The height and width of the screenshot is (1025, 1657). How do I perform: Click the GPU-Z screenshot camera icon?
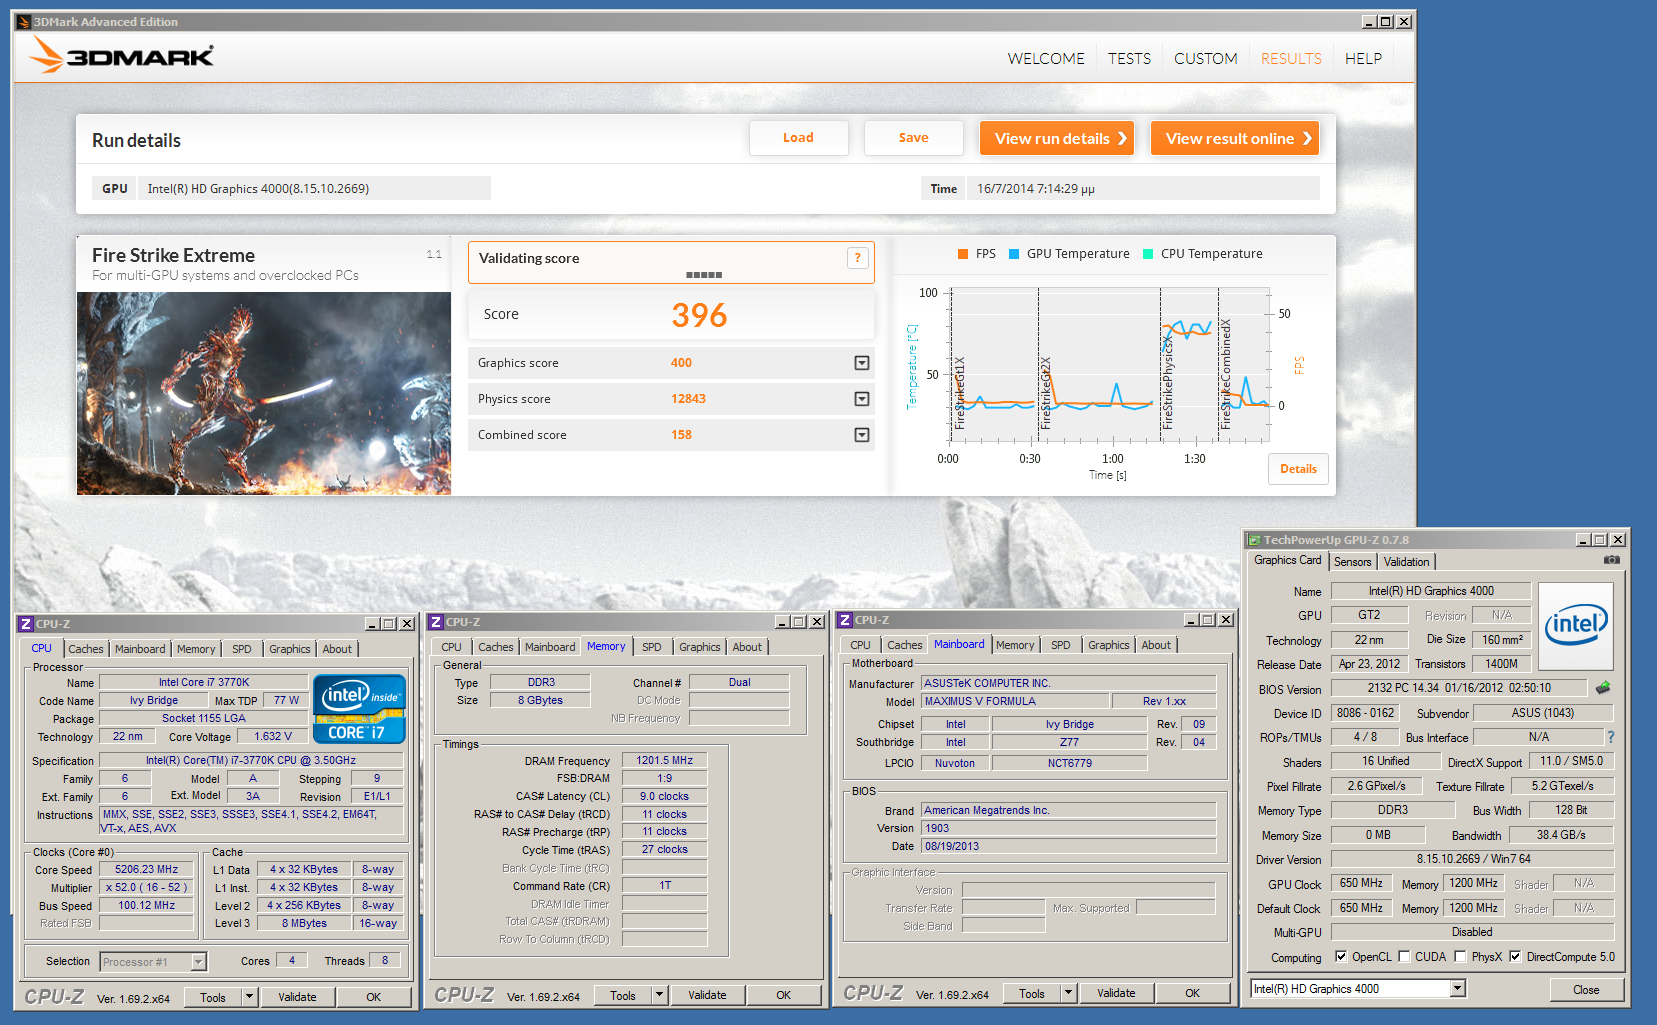coord(1612,560)
